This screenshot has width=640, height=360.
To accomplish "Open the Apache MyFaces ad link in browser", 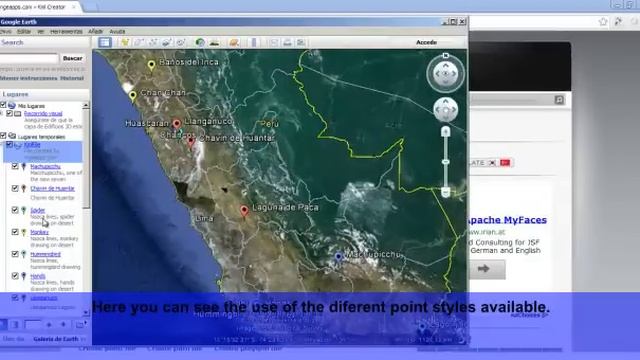I will coord(507,220).
